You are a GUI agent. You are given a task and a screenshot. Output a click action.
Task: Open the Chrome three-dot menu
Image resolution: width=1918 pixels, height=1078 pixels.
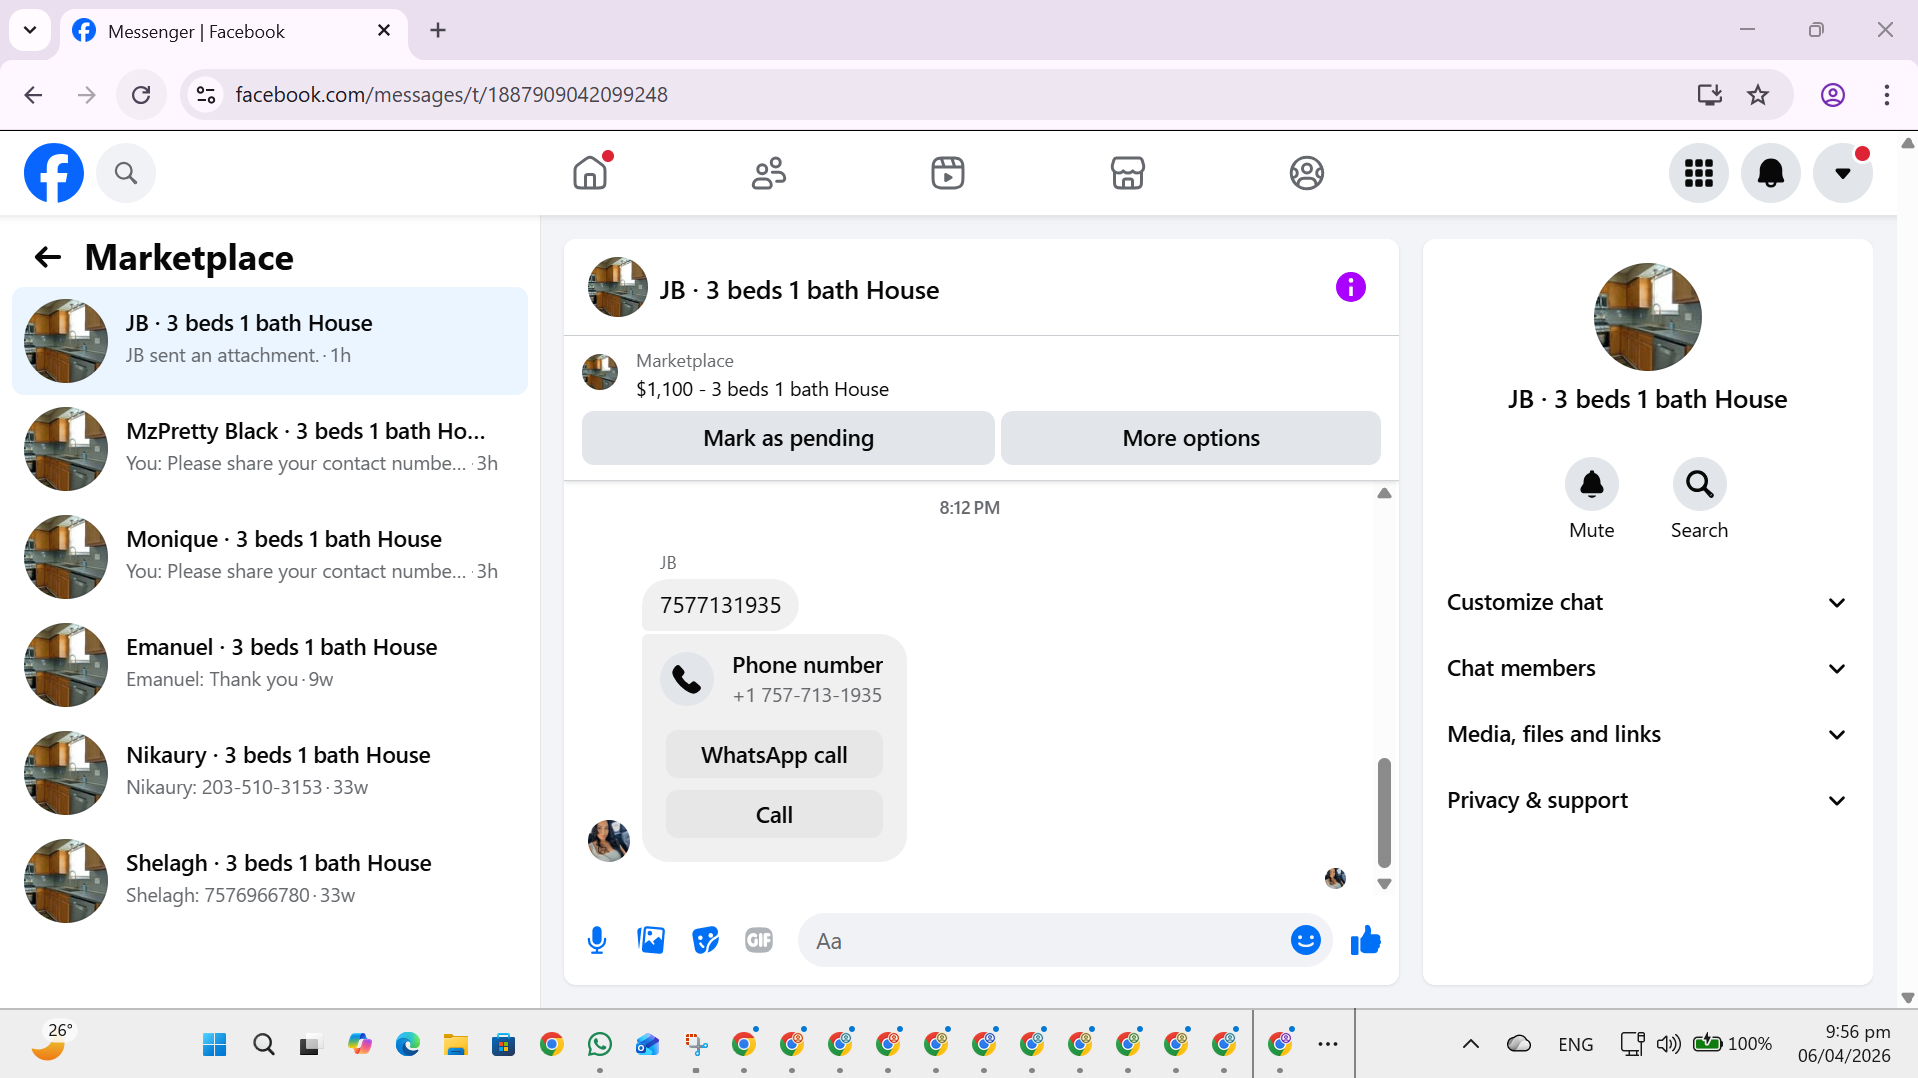coord(1887,95)
